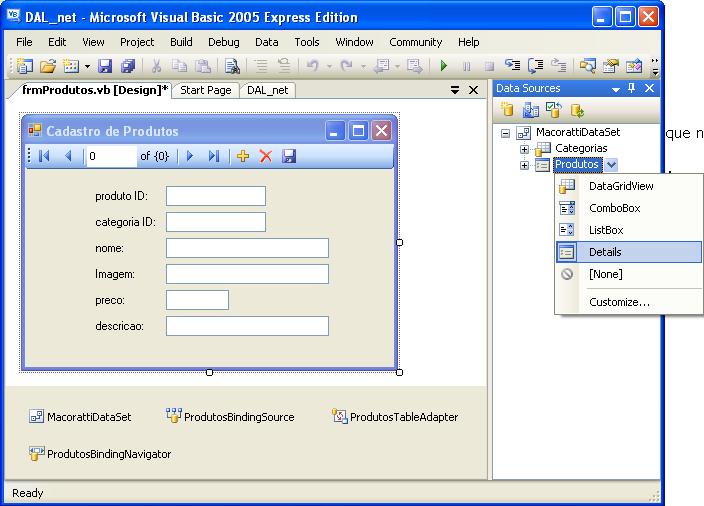Open the View menu

(93, 42)
